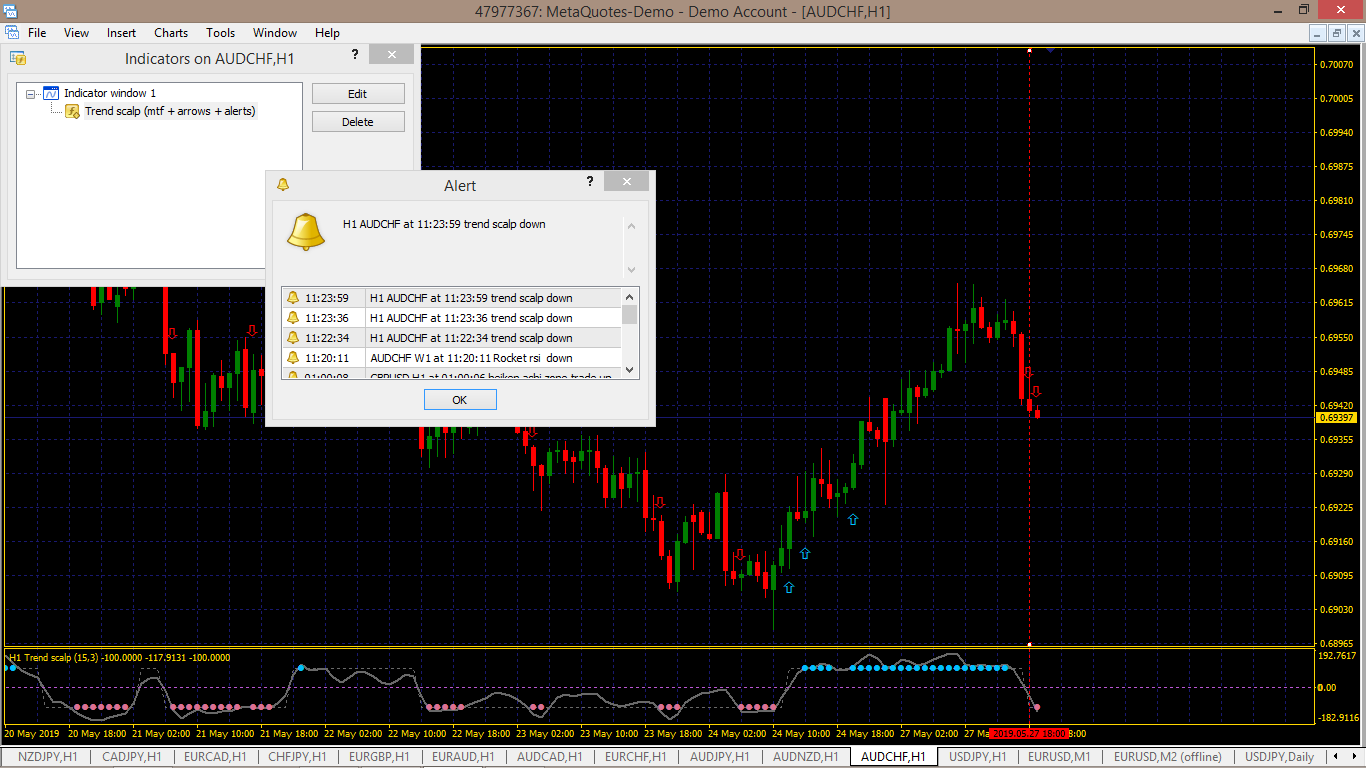Select the 11:22:34 trend scalp down alert row
The image size is (1366, 768).
pos(451,338)
